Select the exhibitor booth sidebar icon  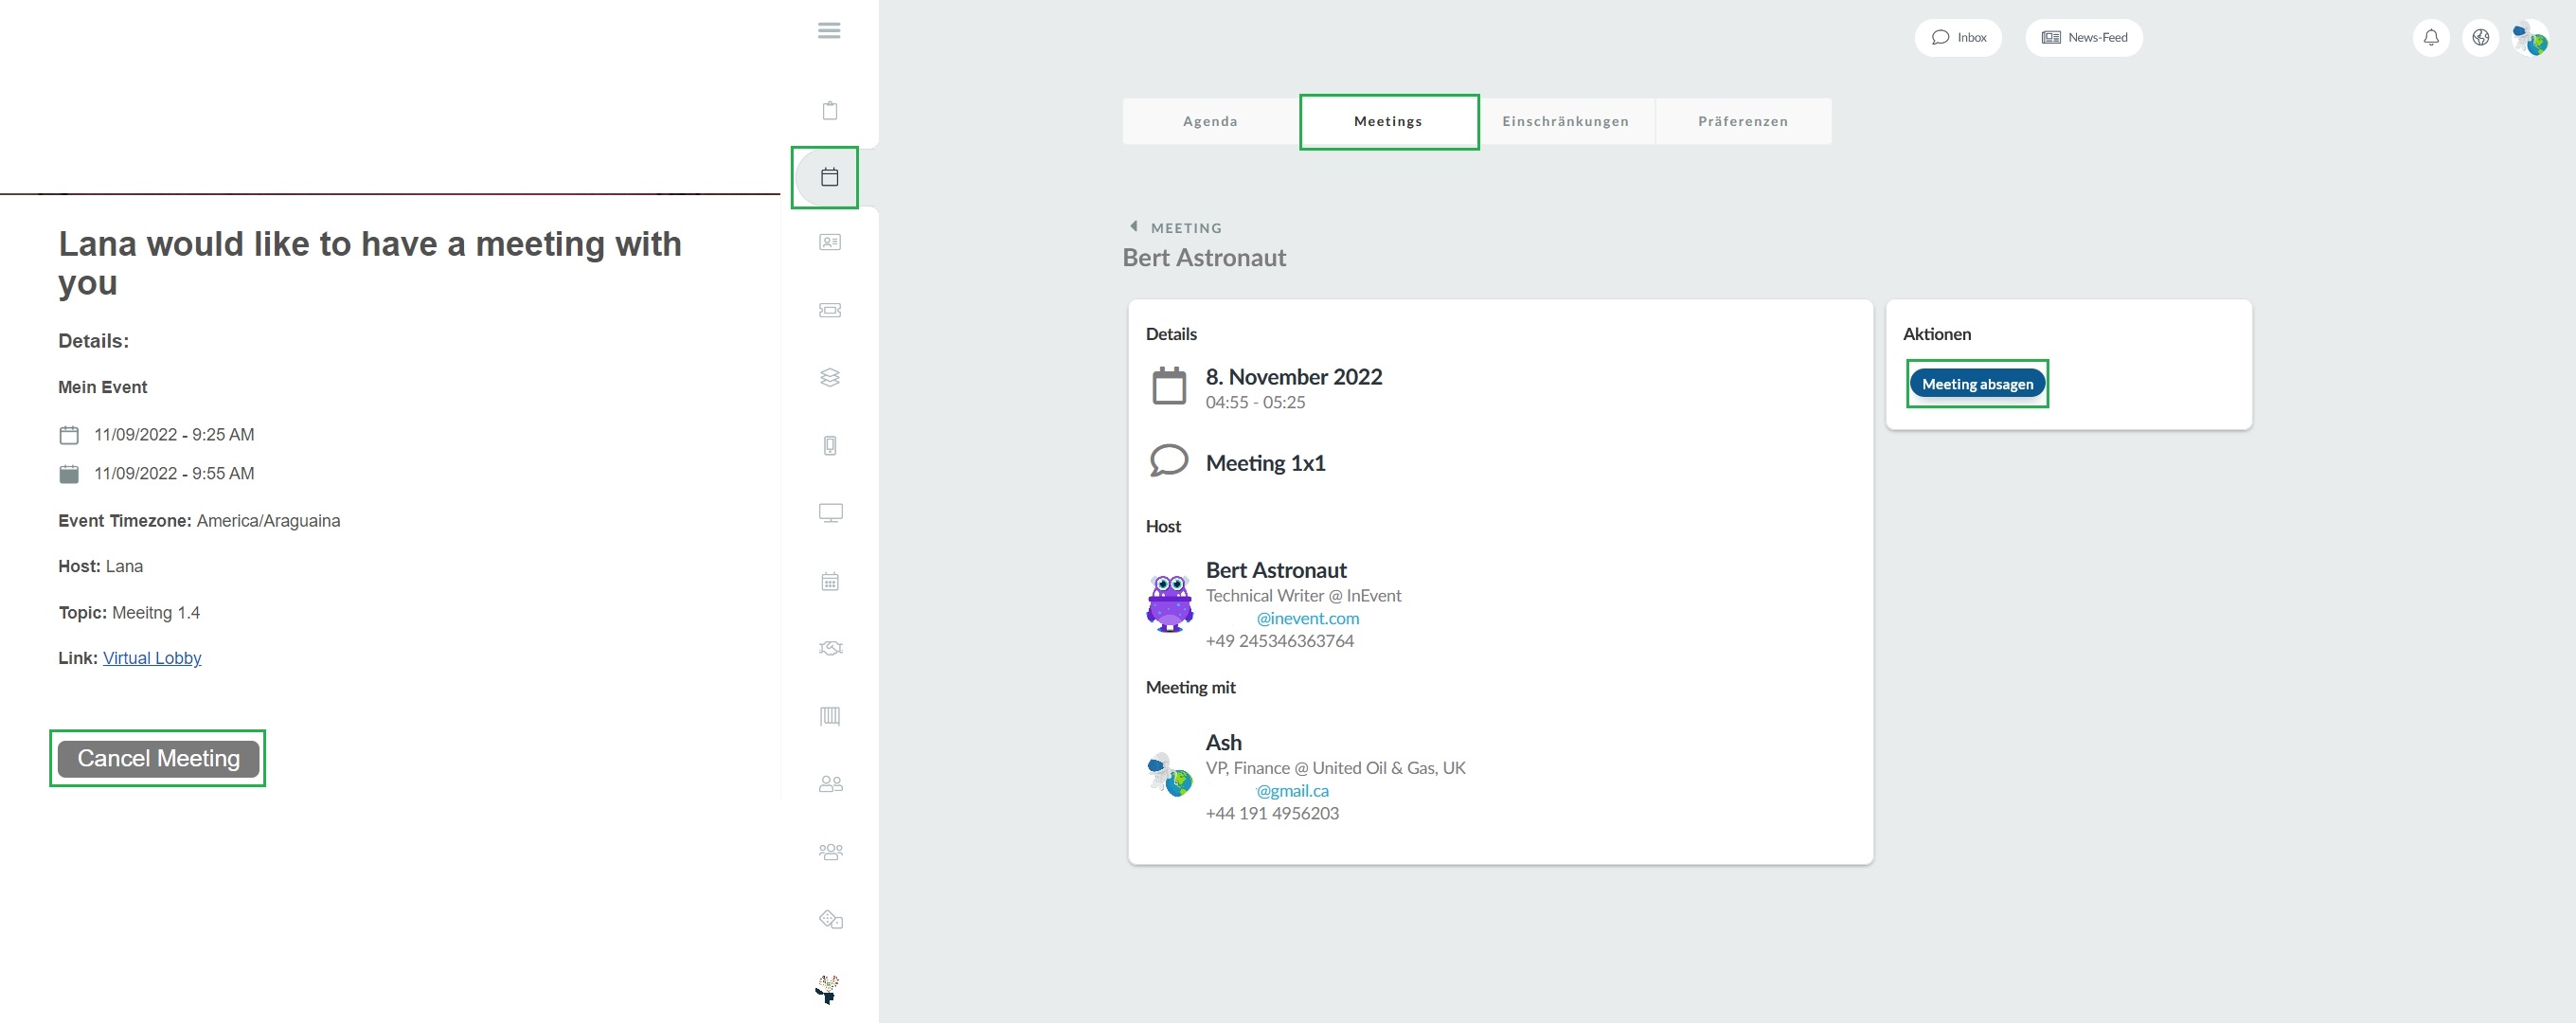[x=830, y=716]
